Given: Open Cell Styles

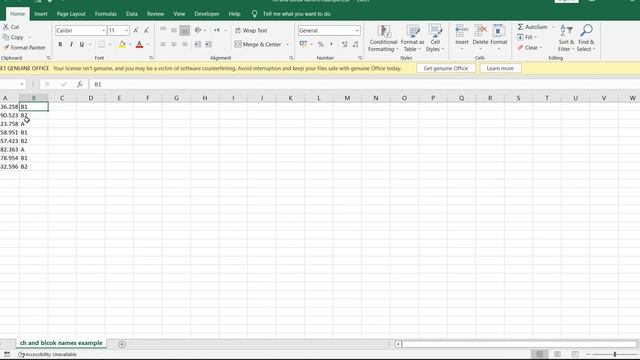Looking at the screenshot, I should coord(435,38).
